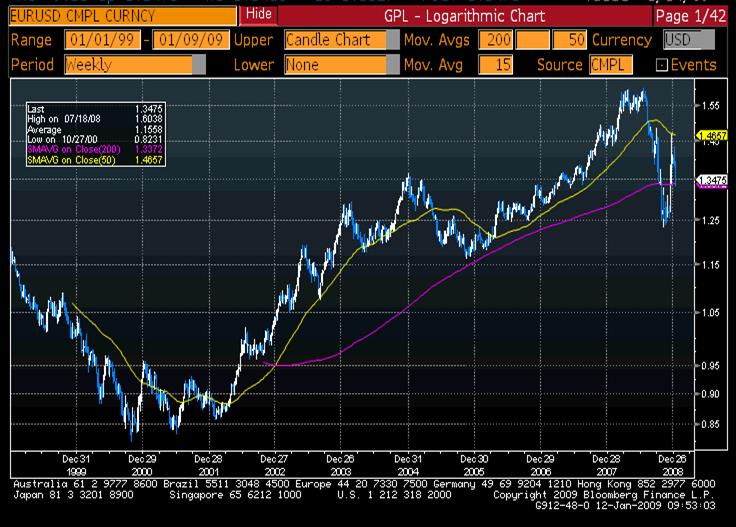
Task: Open the Lower None dropdown
Action: click(336, 65)
